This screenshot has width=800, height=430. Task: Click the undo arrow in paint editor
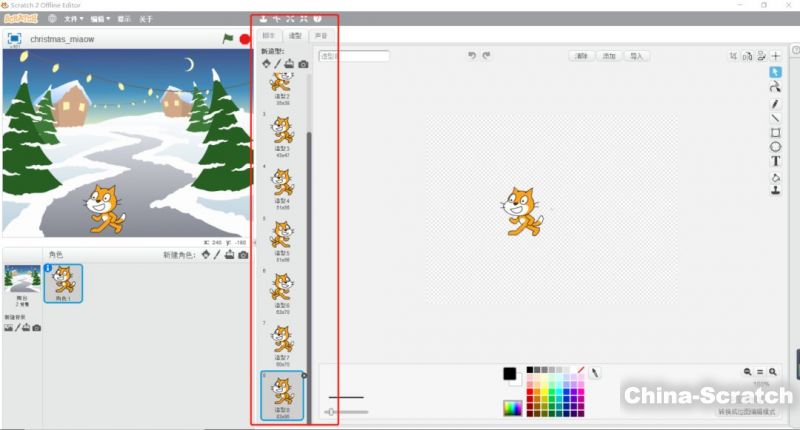(x=472, y=56)
